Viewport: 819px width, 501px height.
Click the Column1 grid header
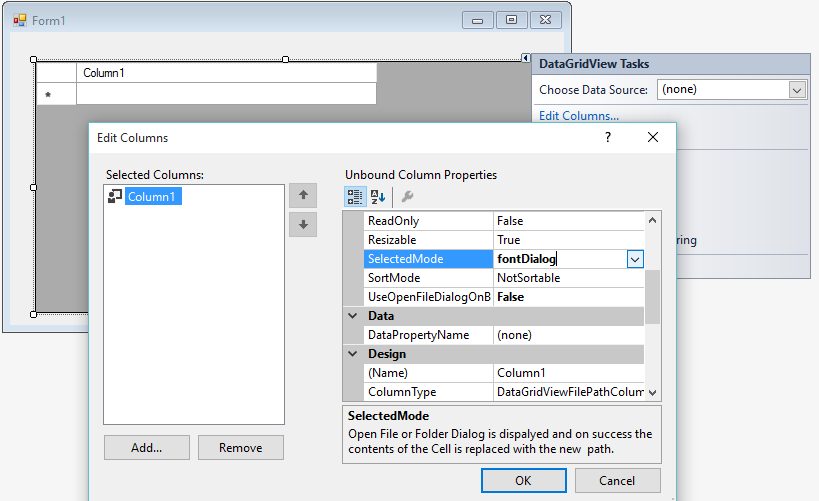coord(226,73)
